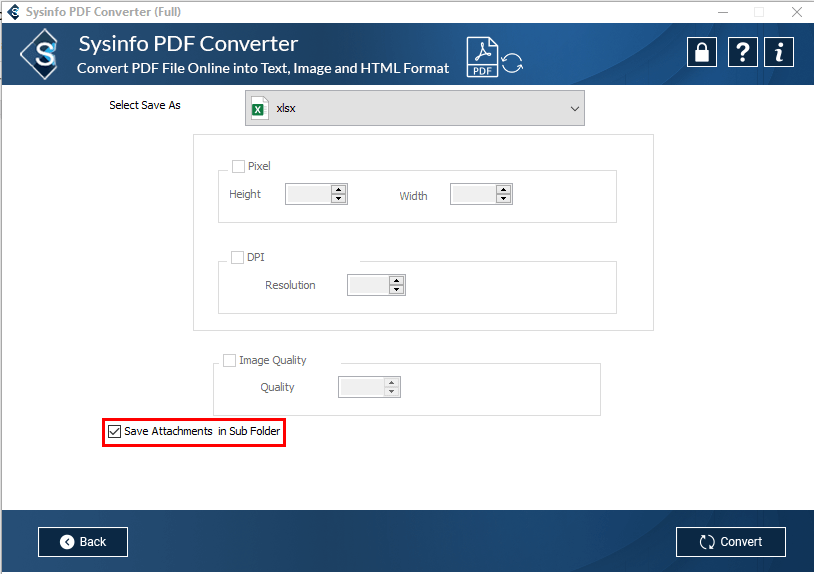The width and height of the screenshot is (814, 574).
Task: Click the xlsx Excel file icon
Action: pyautogui.click(x=260, y=108)
